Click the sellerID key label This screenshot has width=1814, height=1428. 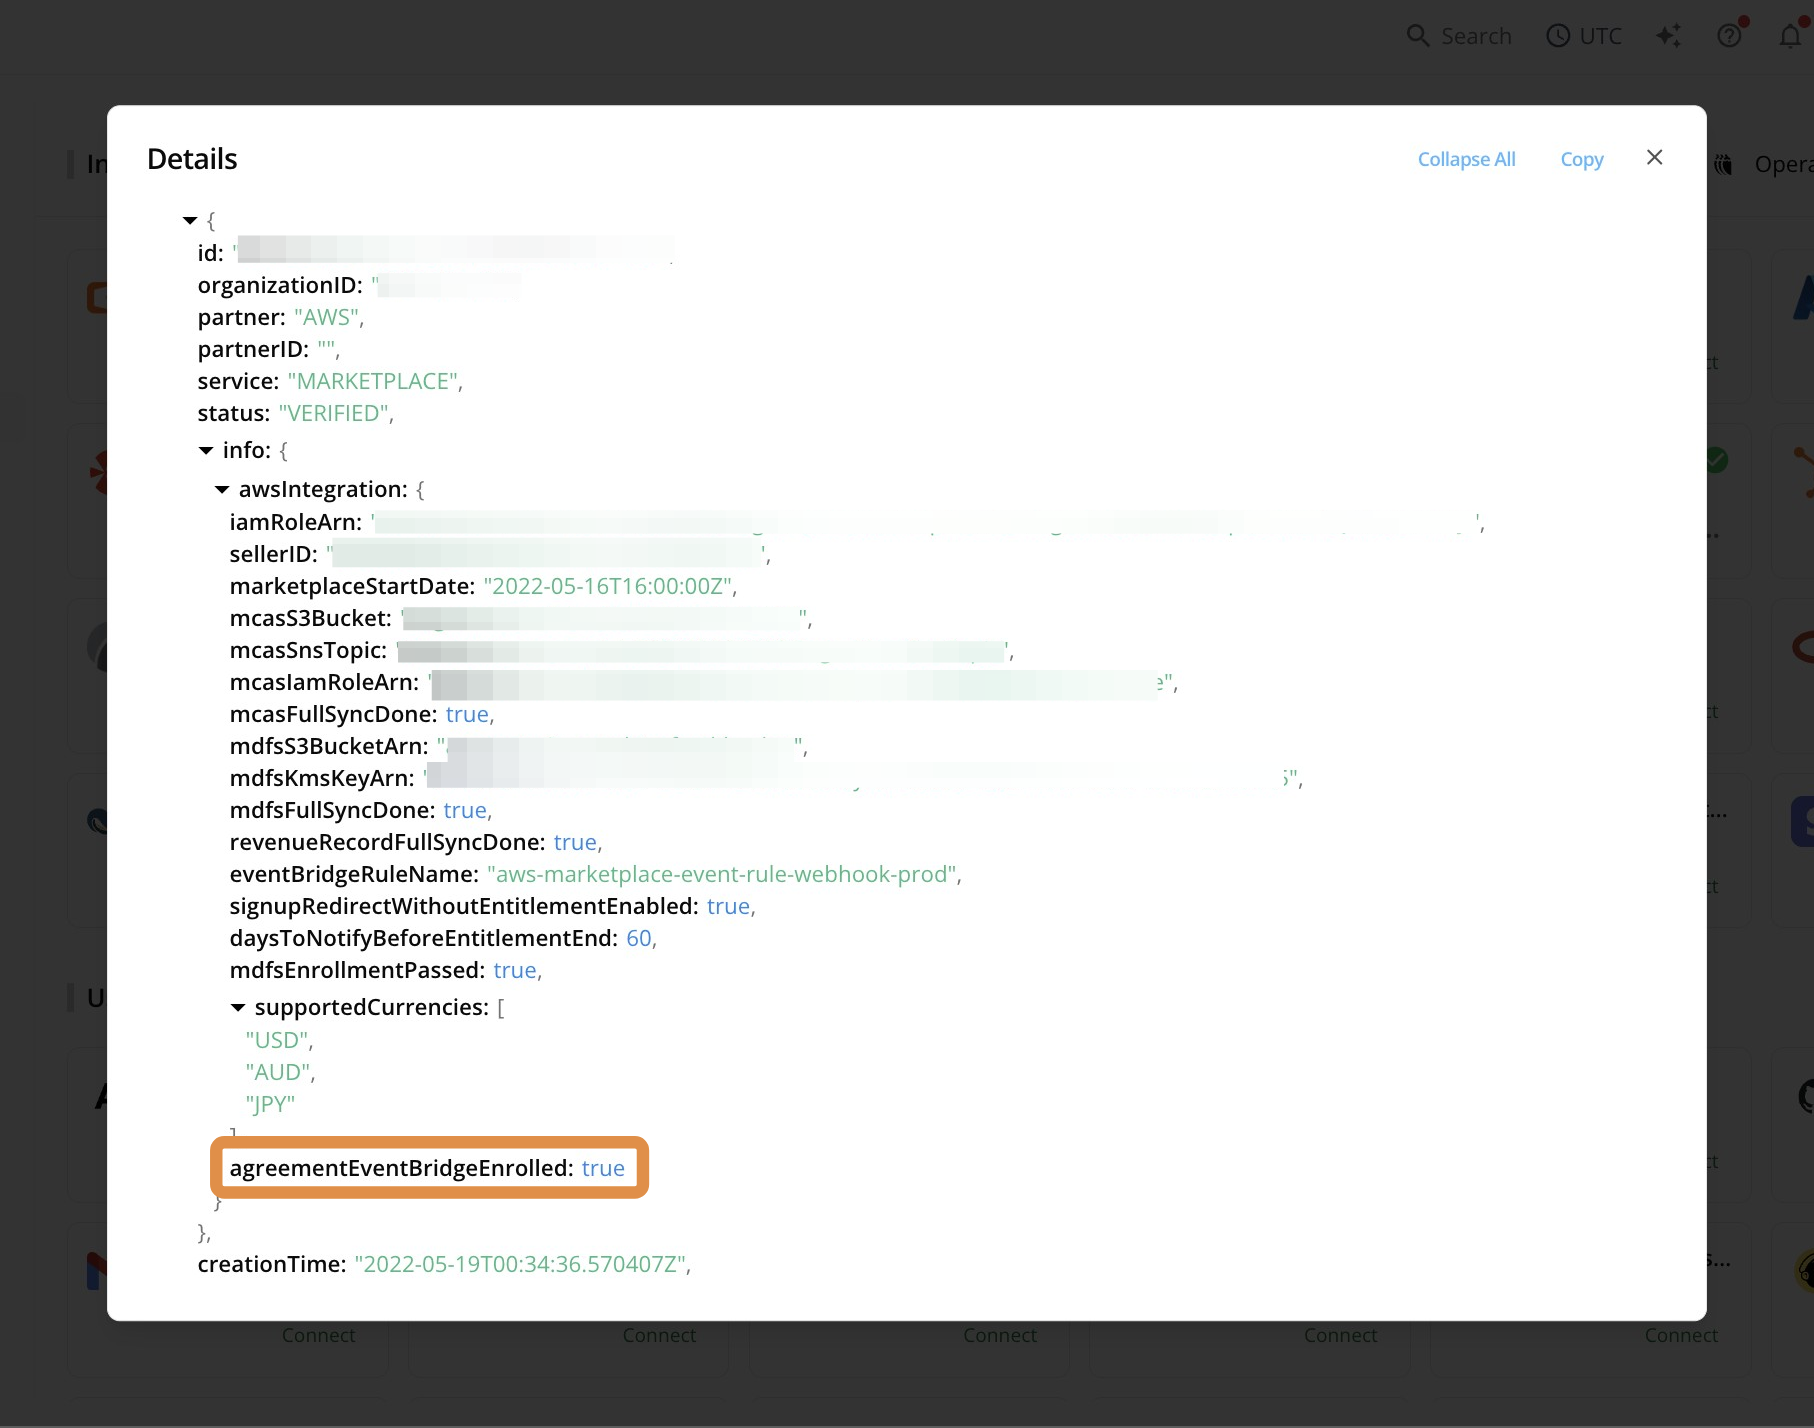point(273,555)
